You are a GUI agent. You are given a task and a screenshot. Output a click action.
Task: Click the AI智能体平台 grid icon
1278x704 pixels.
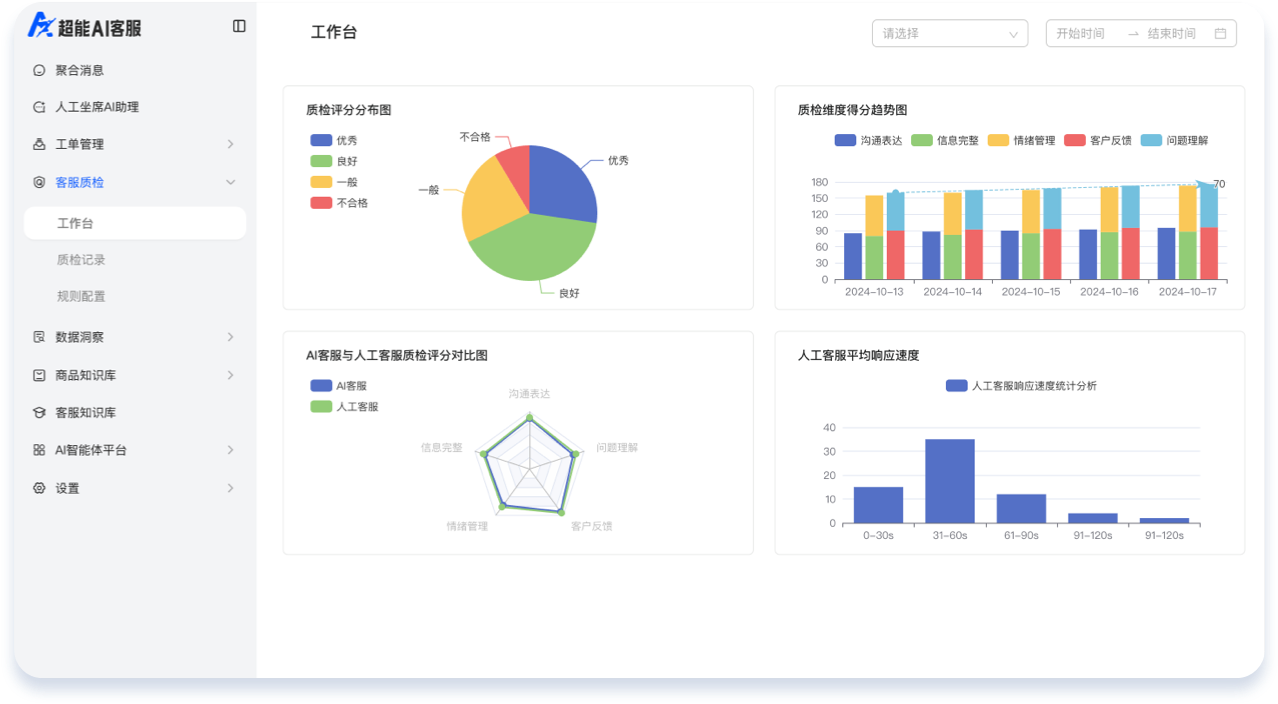click(39, 450)
